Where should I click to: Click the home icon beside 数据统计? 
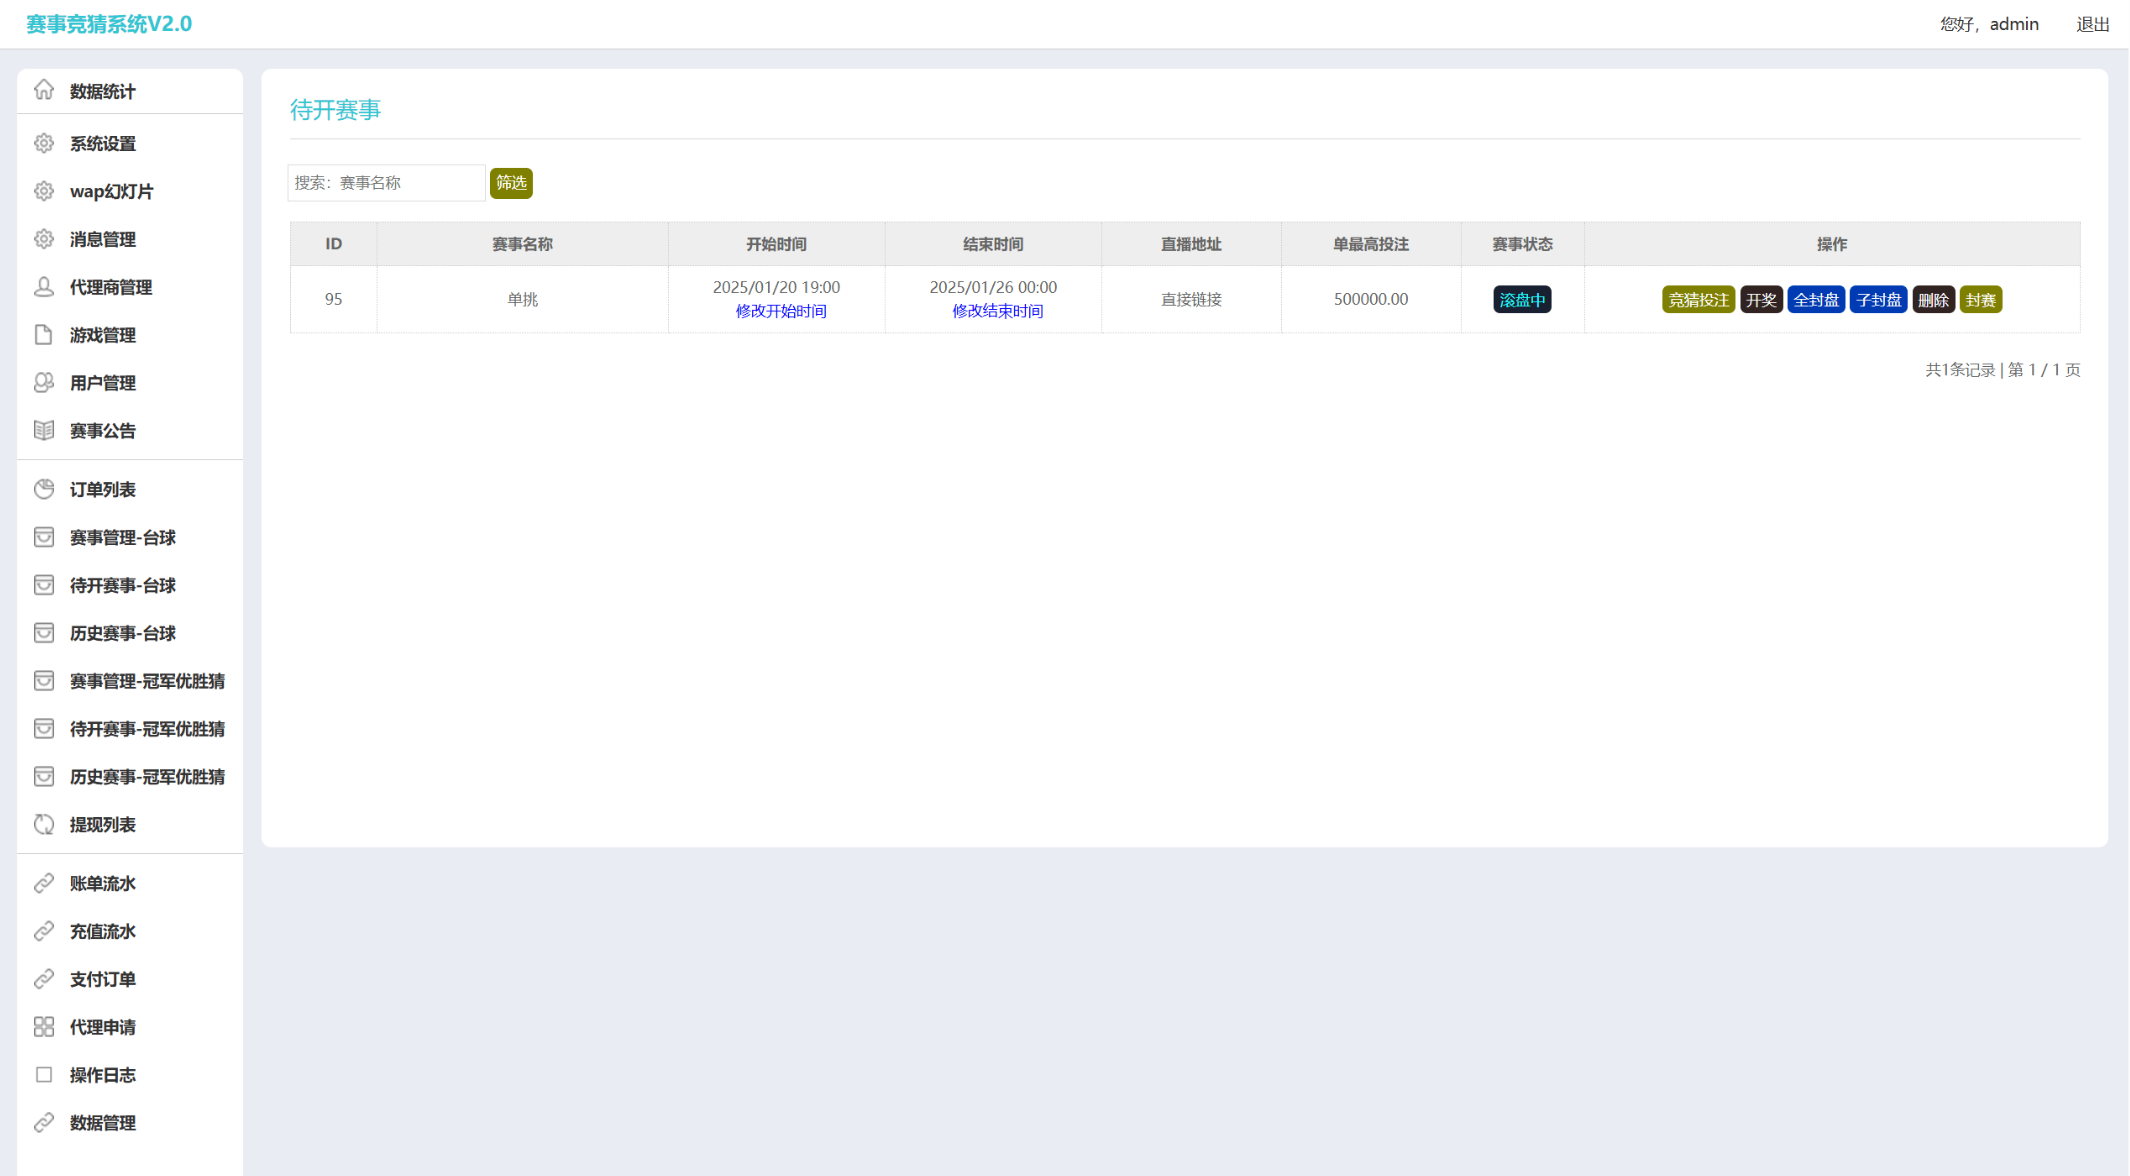(44, 90)
